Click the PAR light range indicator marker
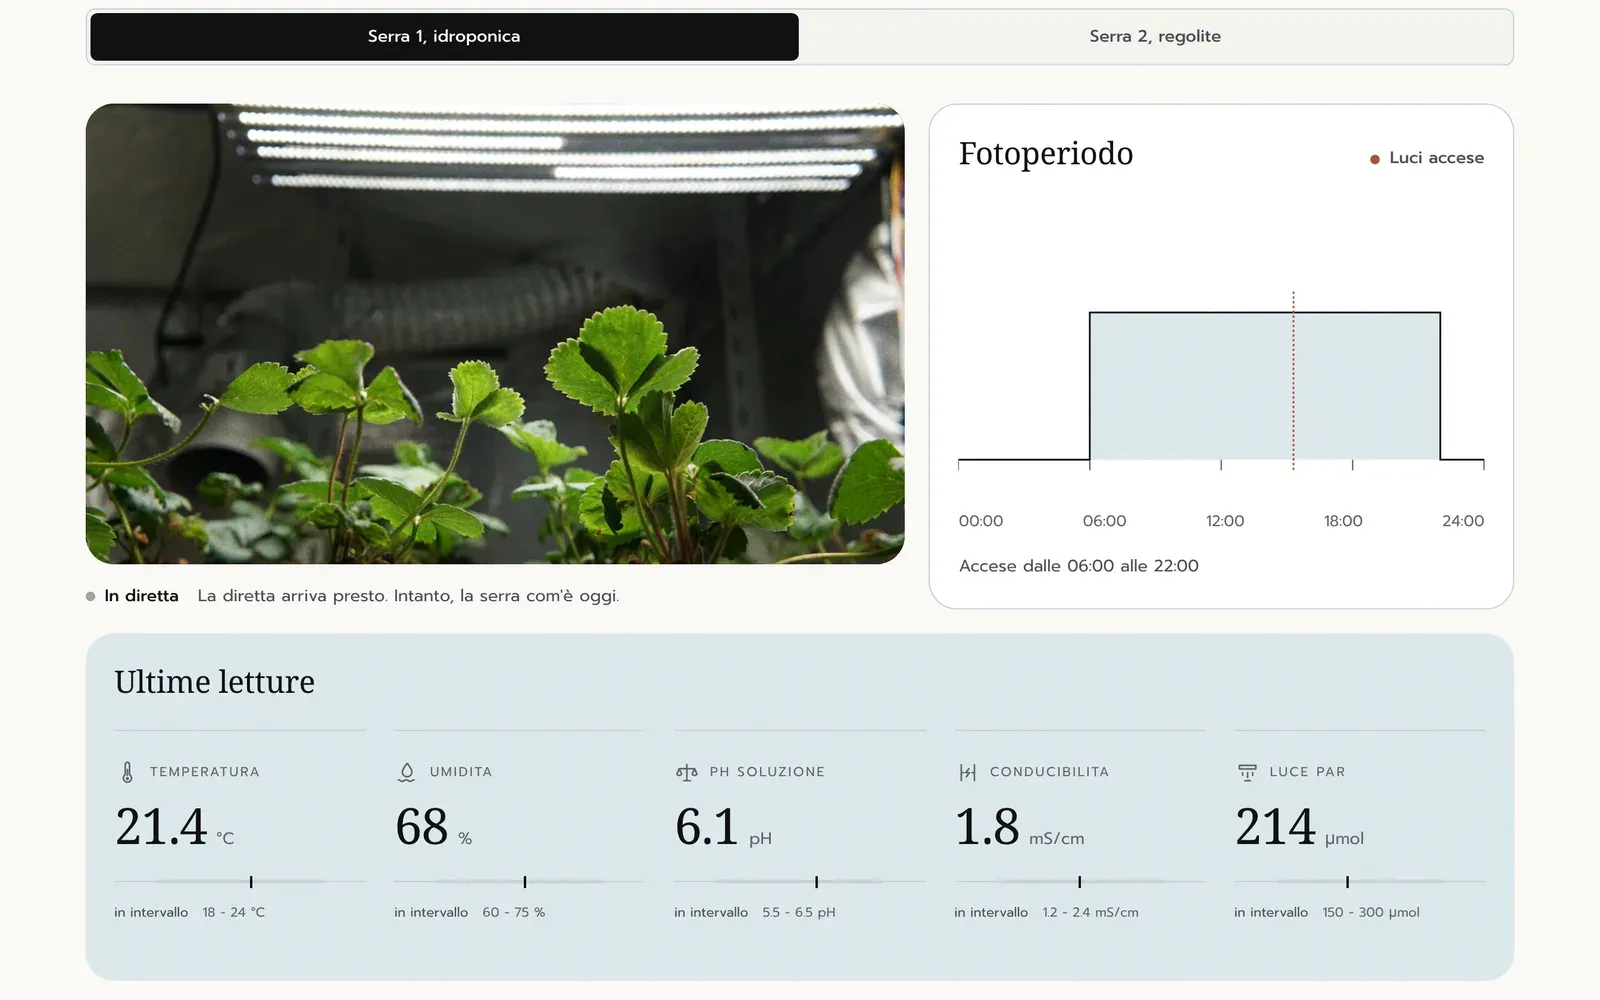The width and height of the screenshot is (1600, 1000). (1348, 882)
